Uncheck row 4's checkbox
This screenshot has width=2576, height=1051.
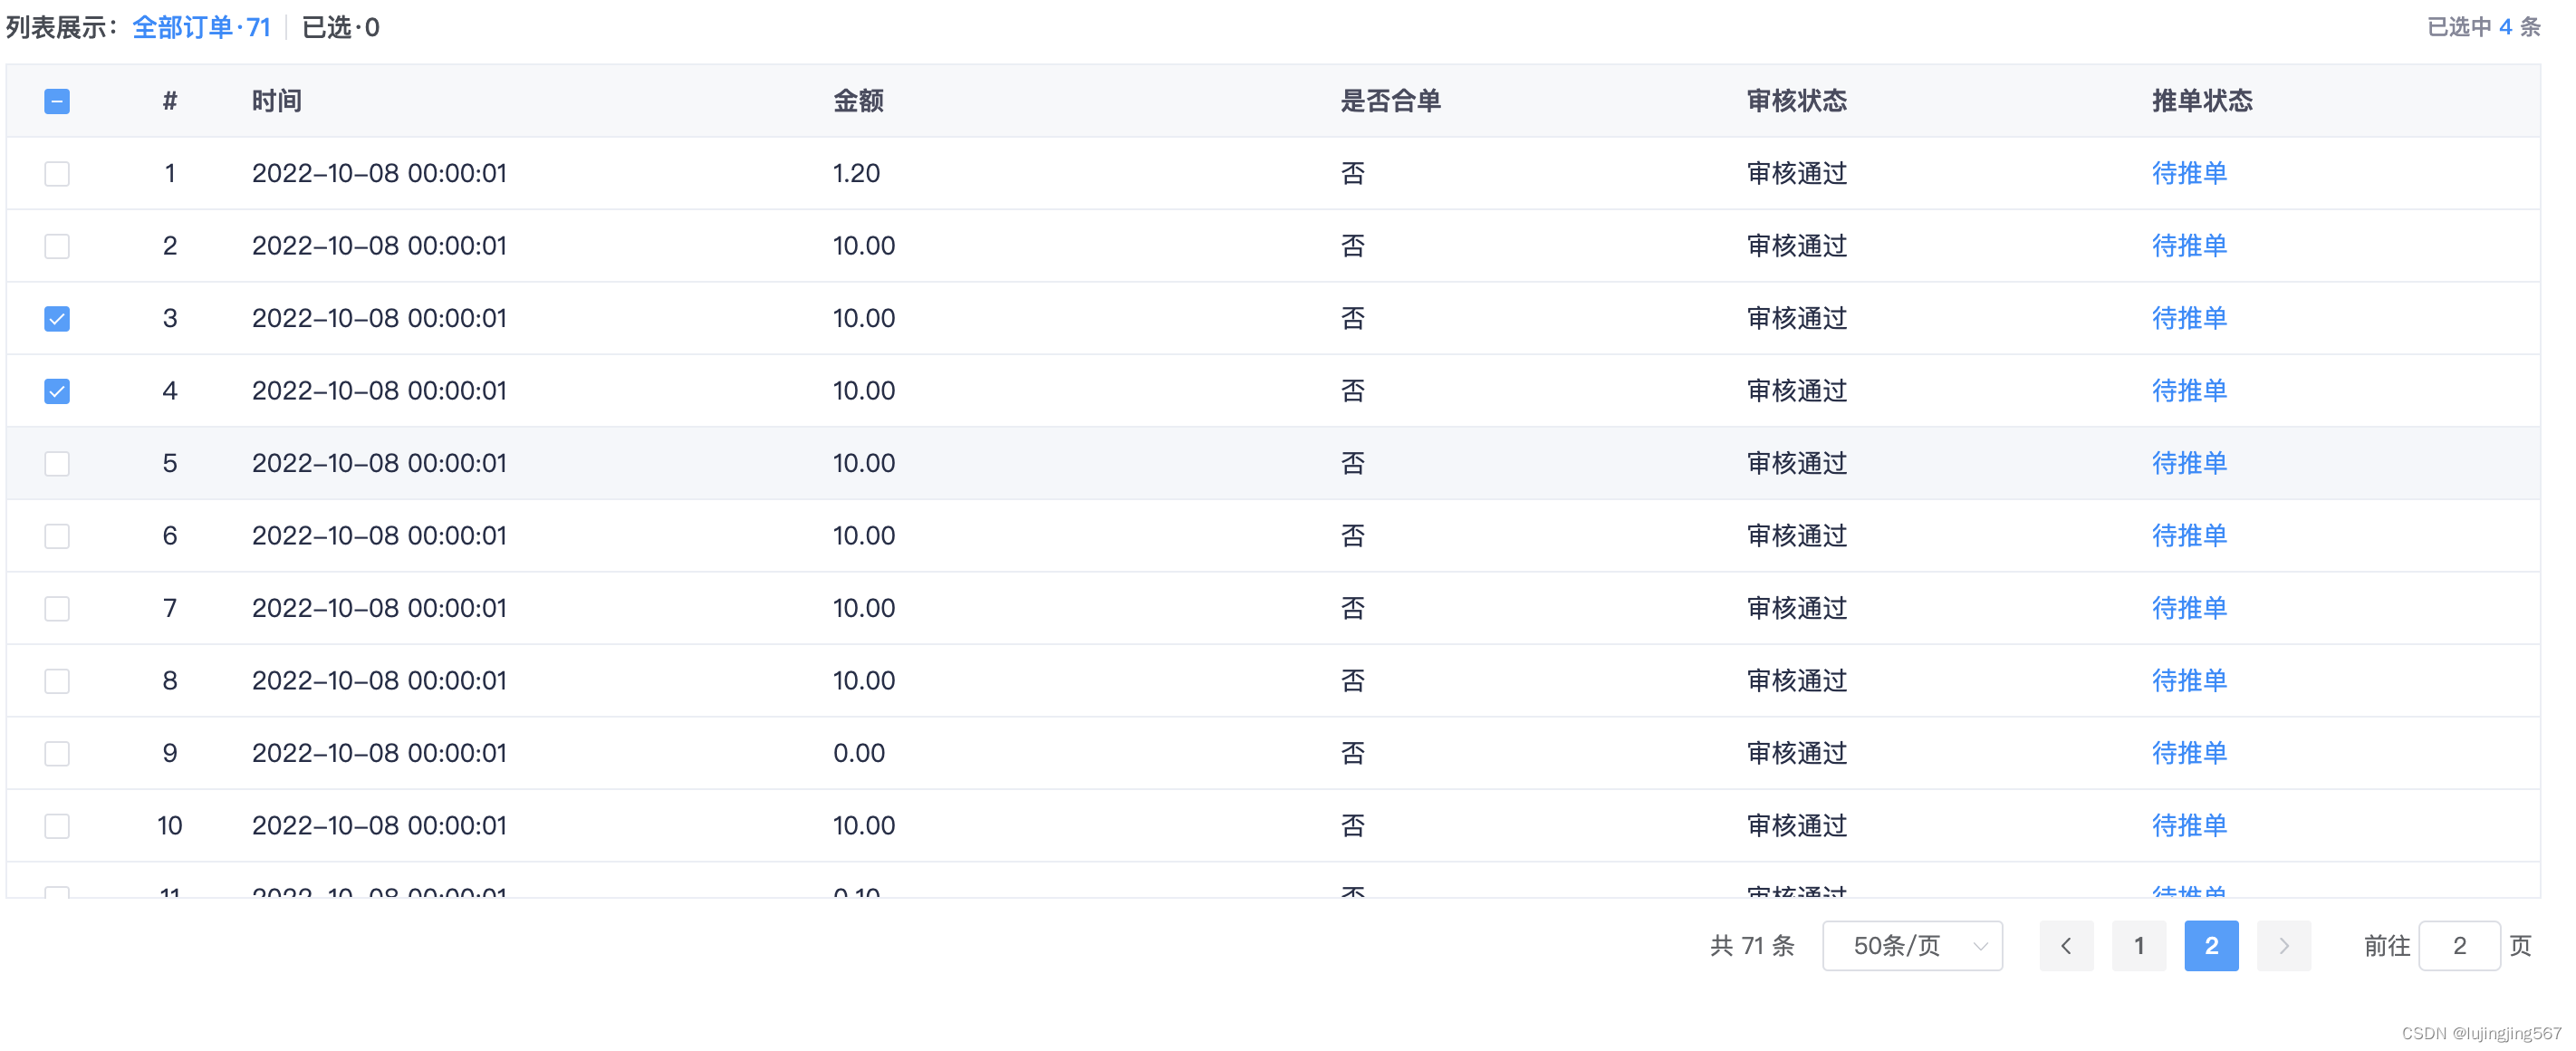pyautogui.click(x=57, y=390)
